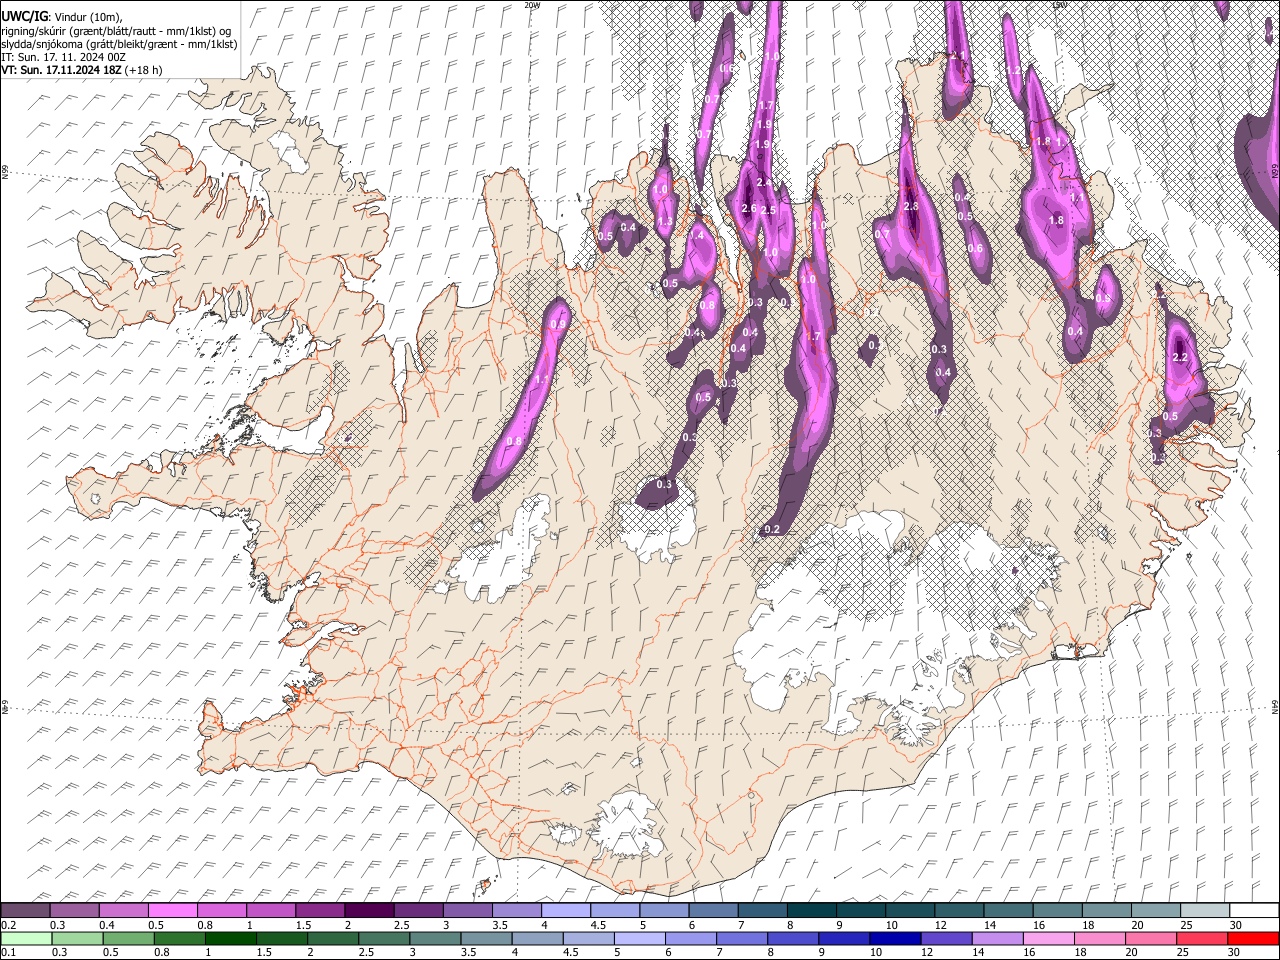This screenshot has height=960, width=1280.
Task: Click the deep blue rain swatch at 10
Action: point(896,938)
